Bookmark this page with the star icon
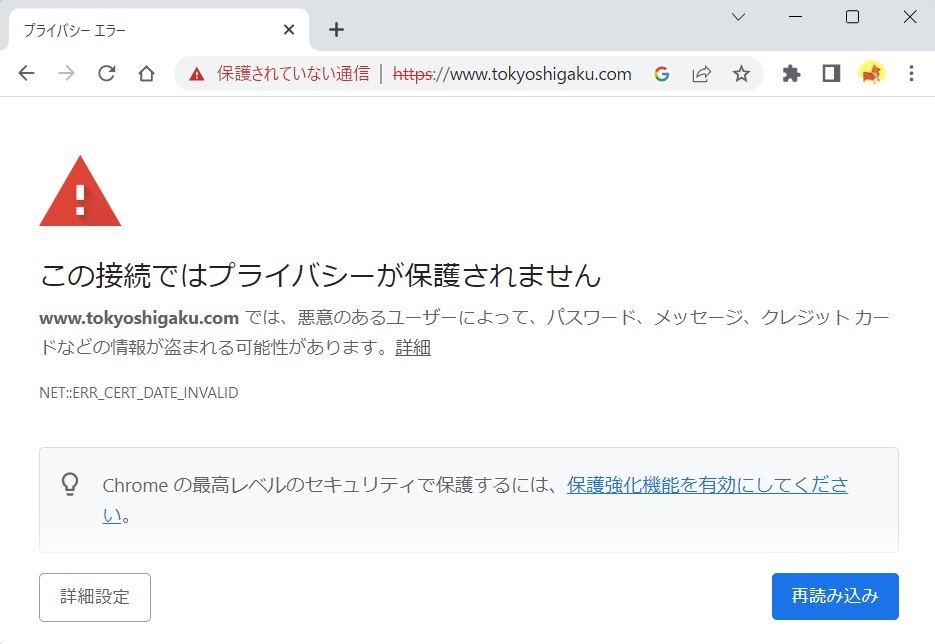The image size is (935, 644). click(x=741, y=74)
